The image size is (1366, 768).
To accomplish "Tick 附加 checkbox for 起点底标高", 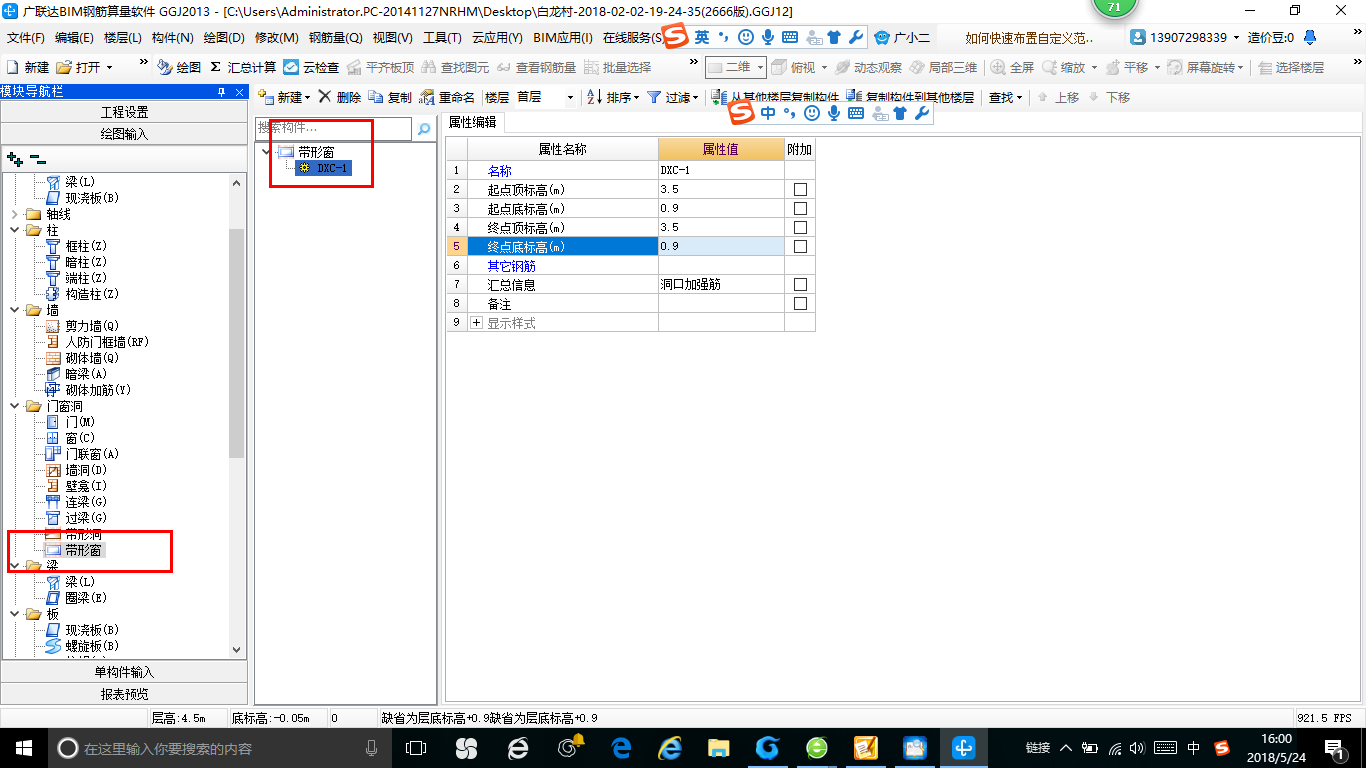I will click(799, 208).
